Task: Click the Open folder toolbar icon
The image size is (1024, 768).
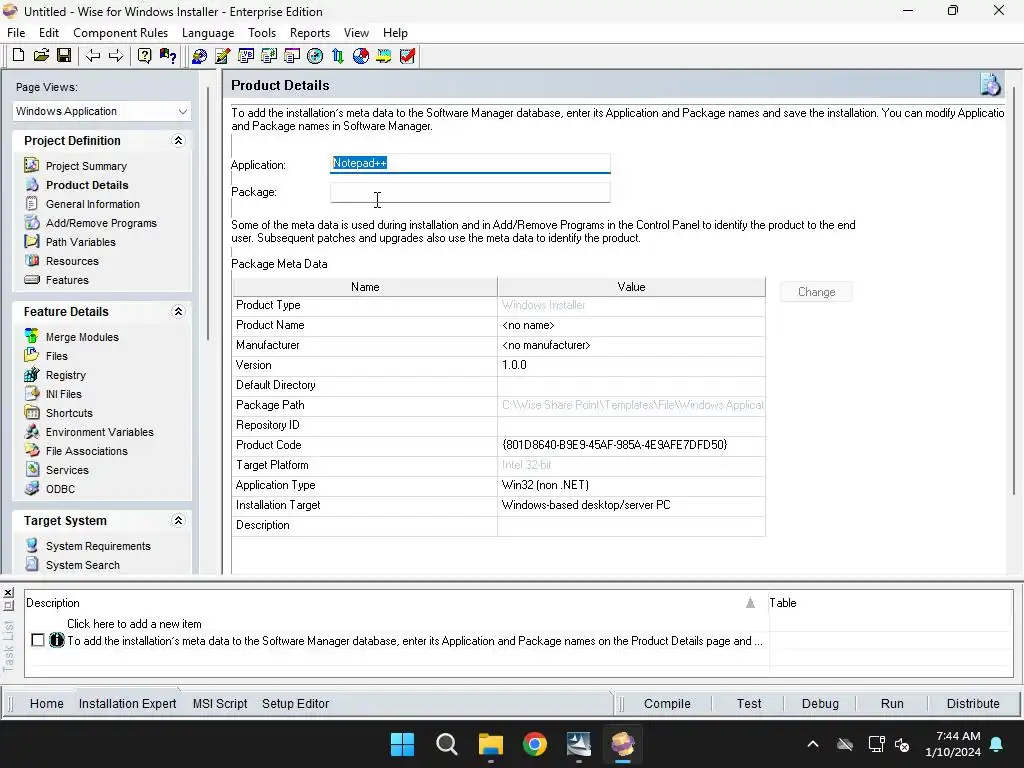Action: pos(41,56)
